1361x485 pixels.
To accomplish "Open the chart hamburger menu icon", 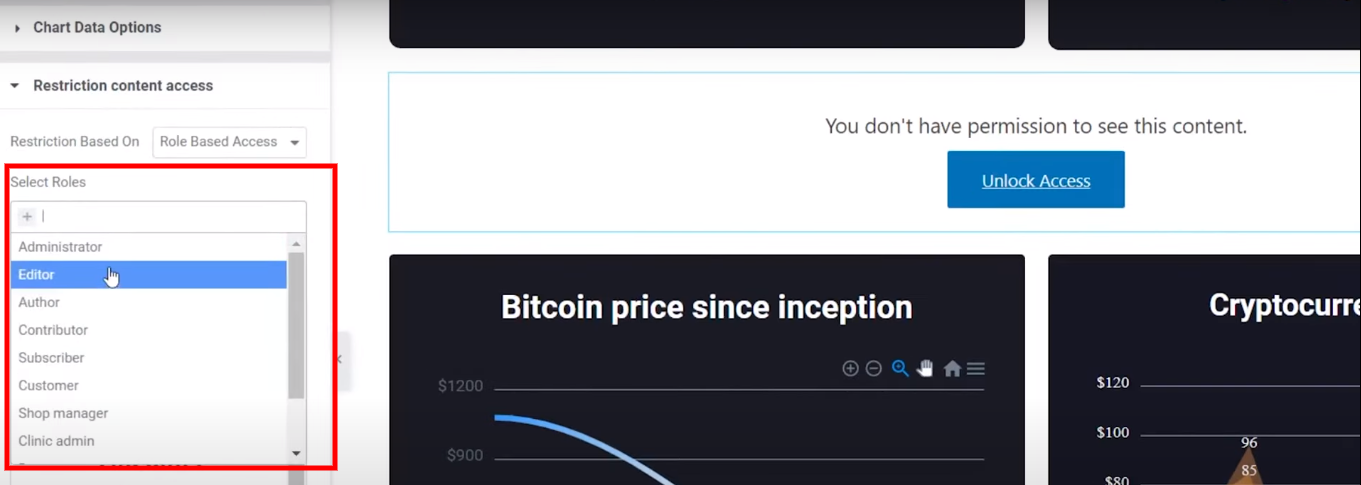I will tap(976, 369).
